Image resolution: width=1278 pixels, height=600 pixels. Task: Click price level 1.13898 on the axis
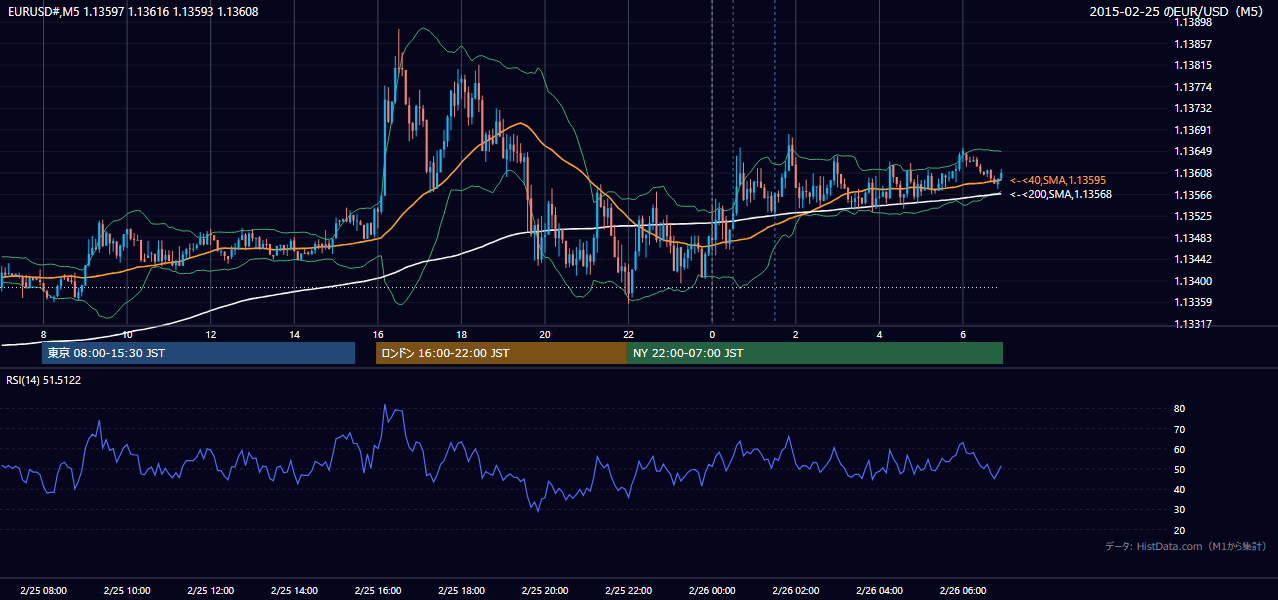tap(1193, 22)
